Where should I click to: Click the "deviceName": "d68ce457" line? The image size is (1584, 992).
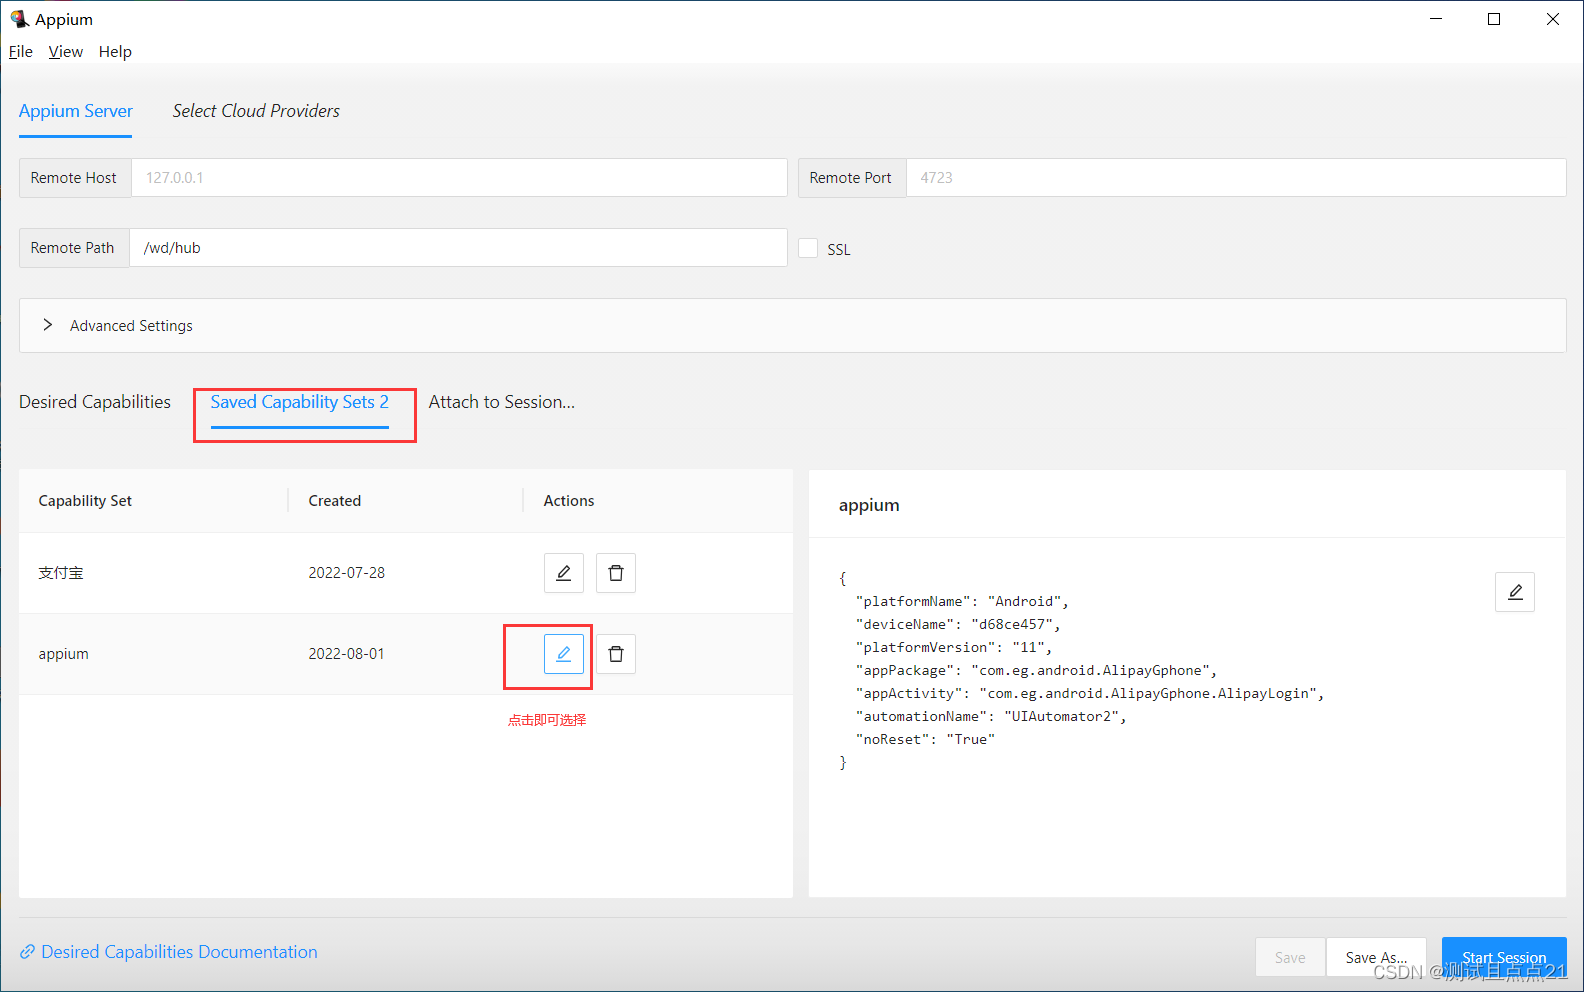tap(958, 624)
